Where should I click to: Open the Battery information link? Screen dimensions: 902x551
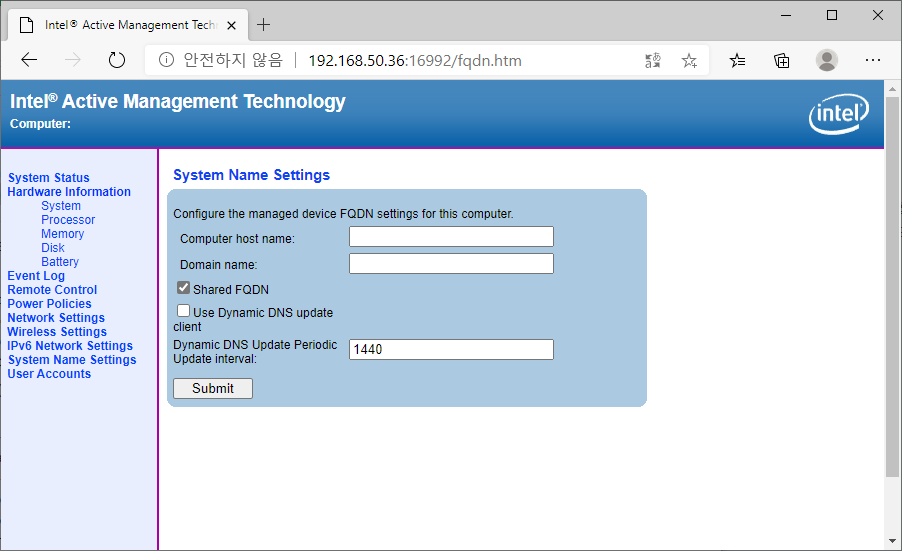[x=60, y=262]
